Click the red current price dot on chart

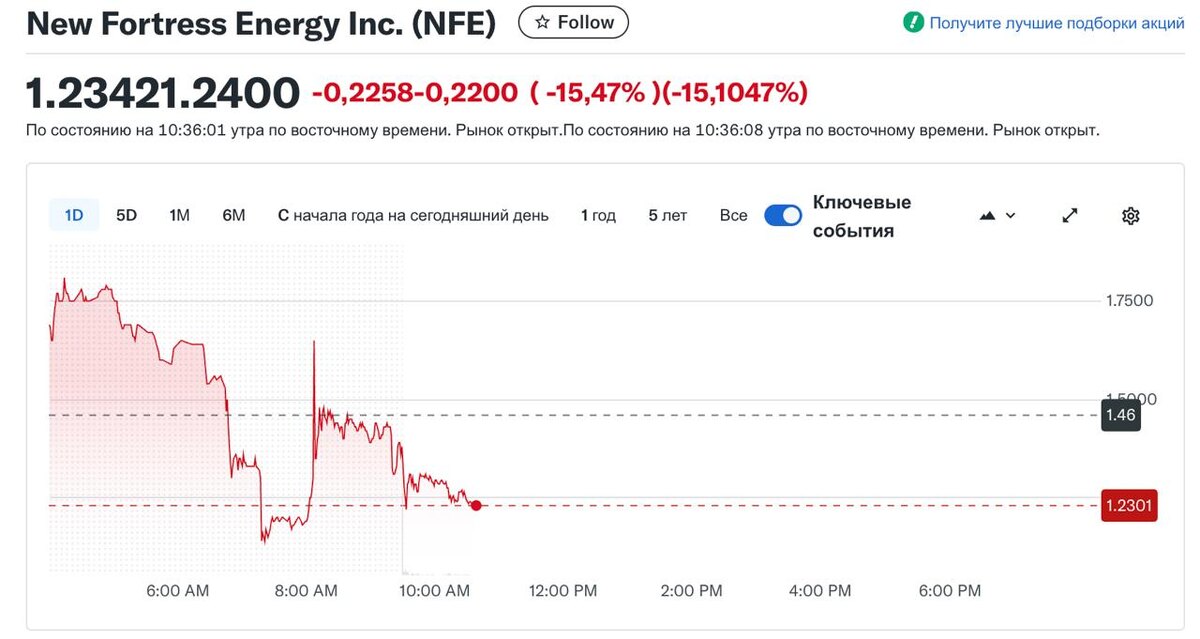pos(476,506)
